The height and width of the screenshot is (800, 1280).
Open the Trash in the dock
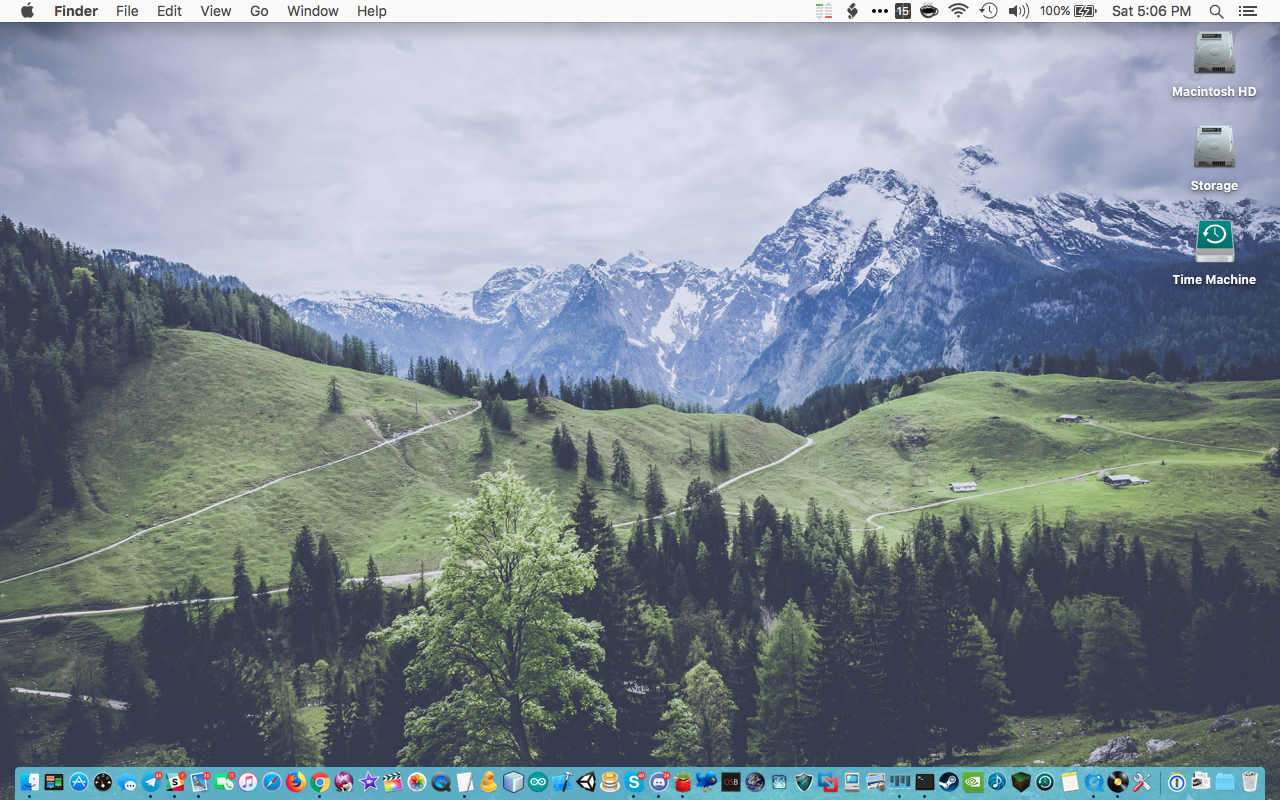click(1250, 782)
